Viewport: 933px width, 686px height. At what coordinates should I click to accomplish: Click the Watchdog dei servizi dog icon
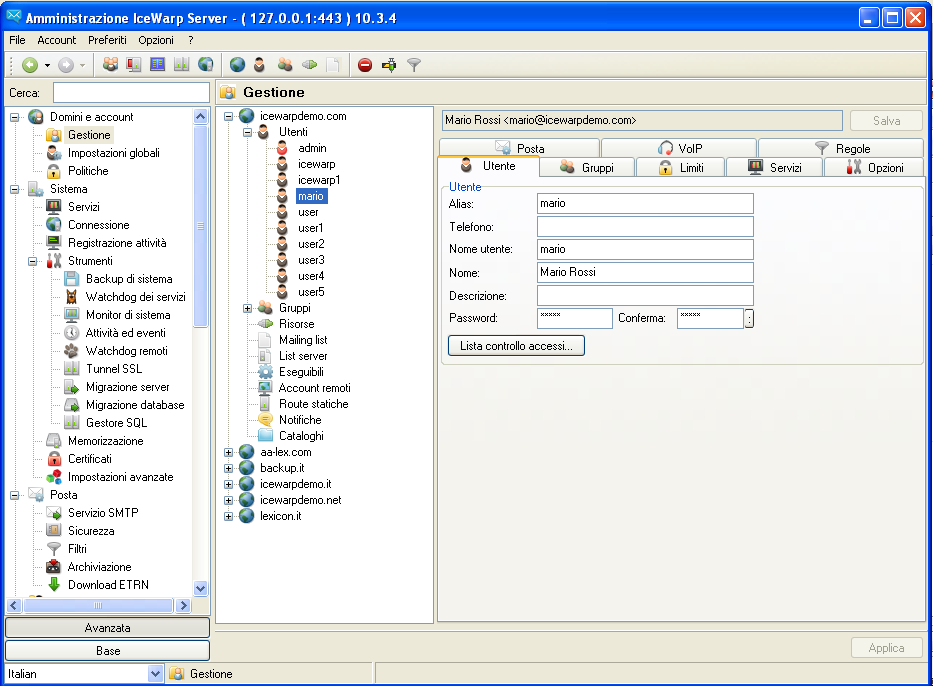point(71,297)
